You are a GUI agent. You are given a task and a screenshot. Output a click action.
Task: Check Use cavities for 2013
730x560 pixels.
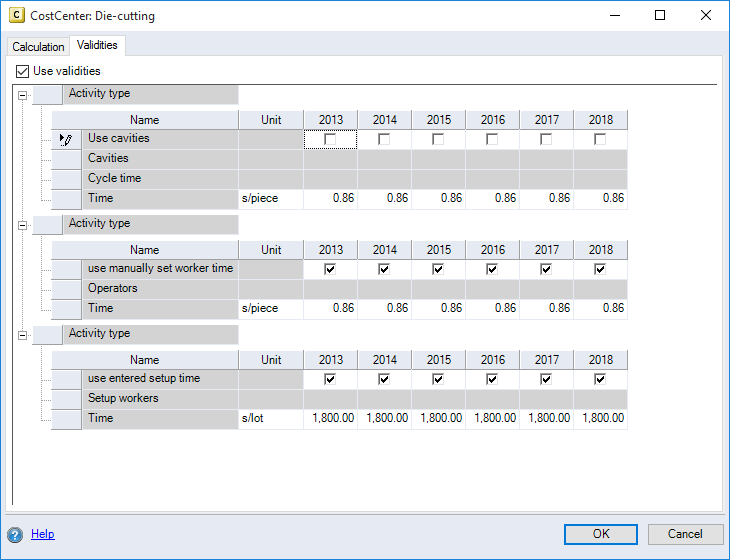331,139
